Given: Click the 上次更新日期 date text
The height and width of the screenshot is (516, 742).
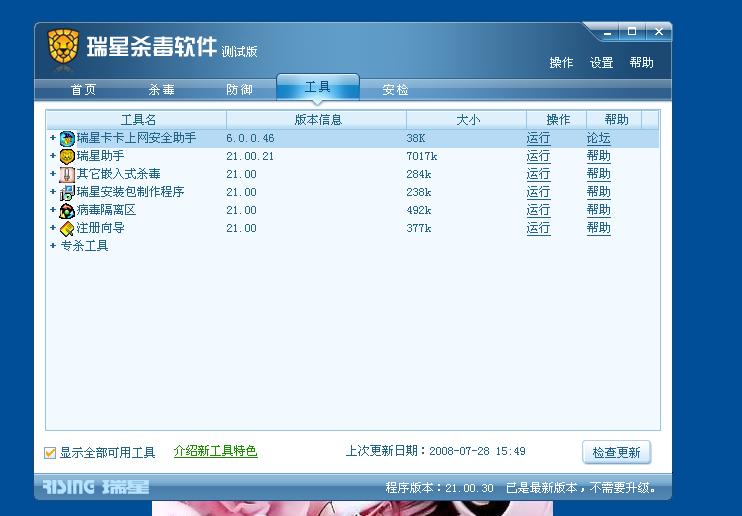Looking at the screenshot, I should click(436, 451).
